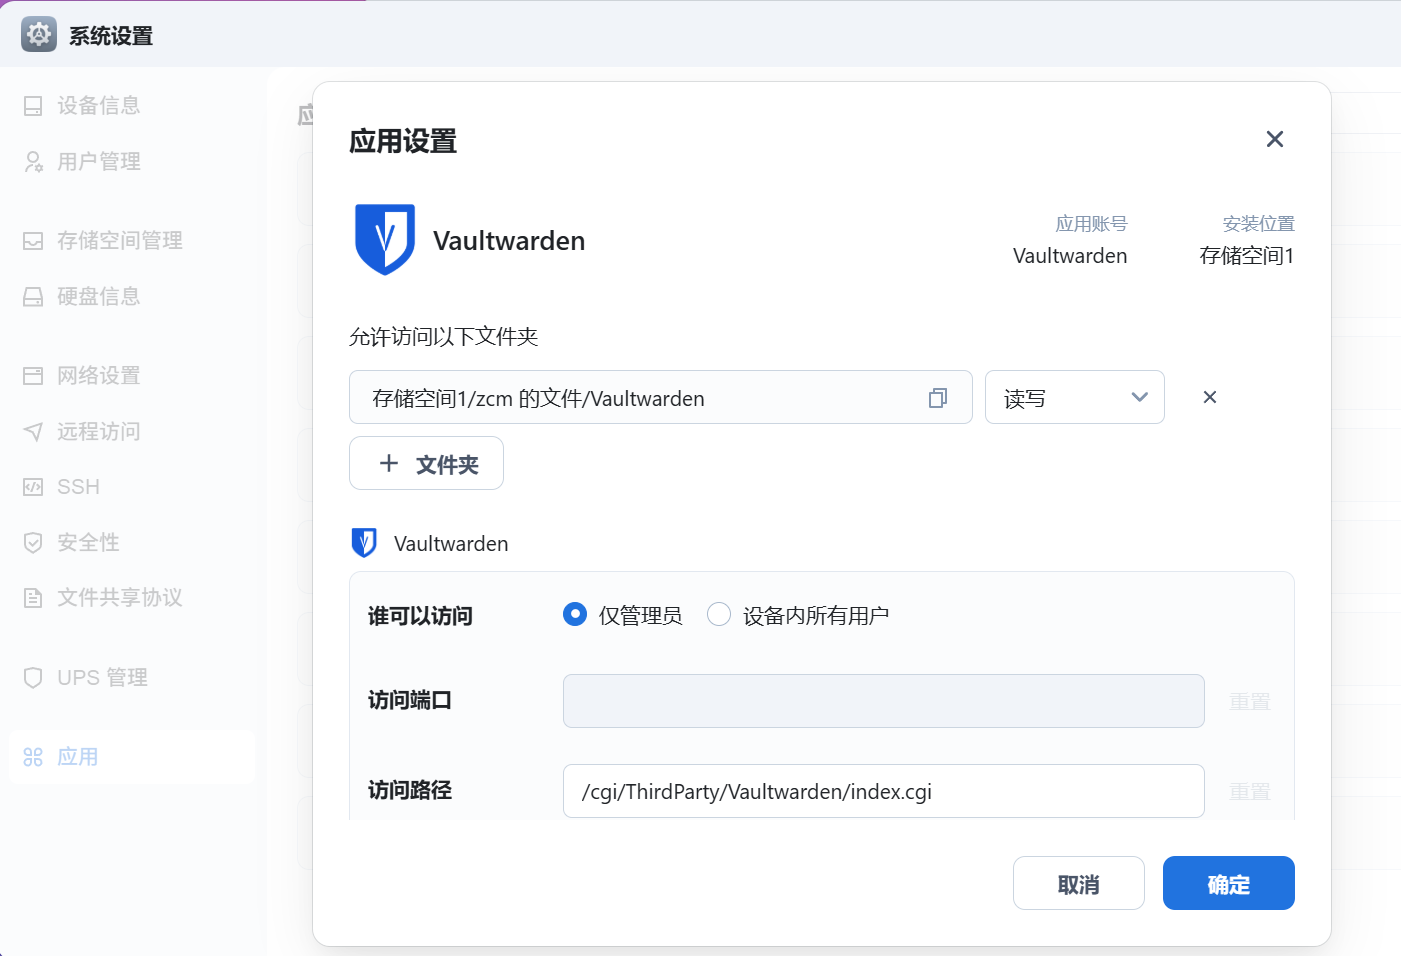Image resolution: width=1401 pixels, height=956 pixels.
Task: Open 存储空间管理 in sidebar
Action: [119, 240]
